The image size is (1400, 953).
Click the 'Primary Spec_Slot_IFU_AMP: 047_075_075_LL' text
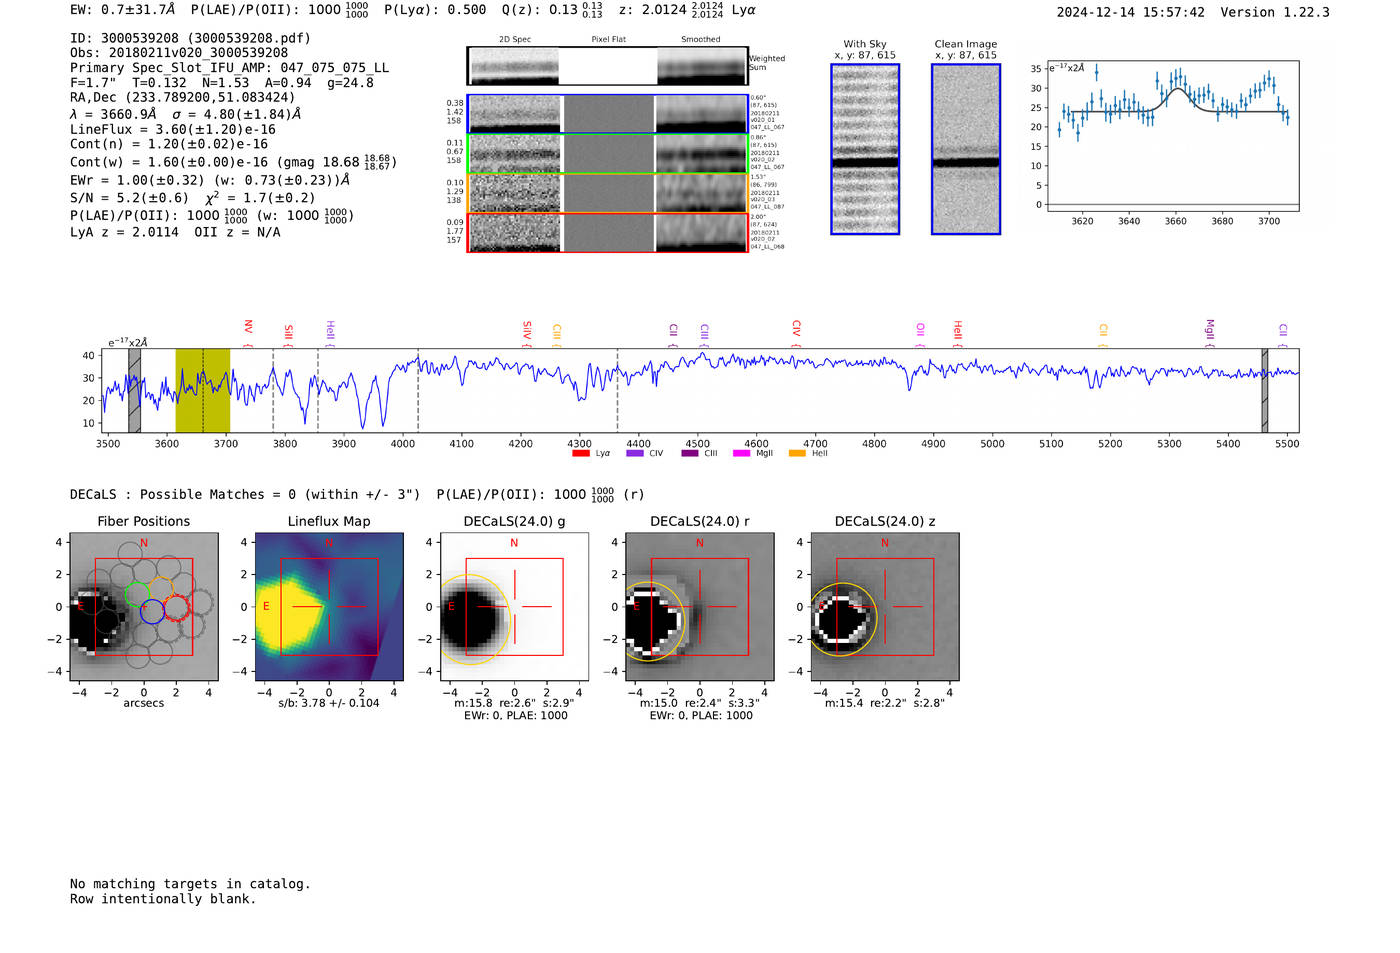tap(230, 68)
